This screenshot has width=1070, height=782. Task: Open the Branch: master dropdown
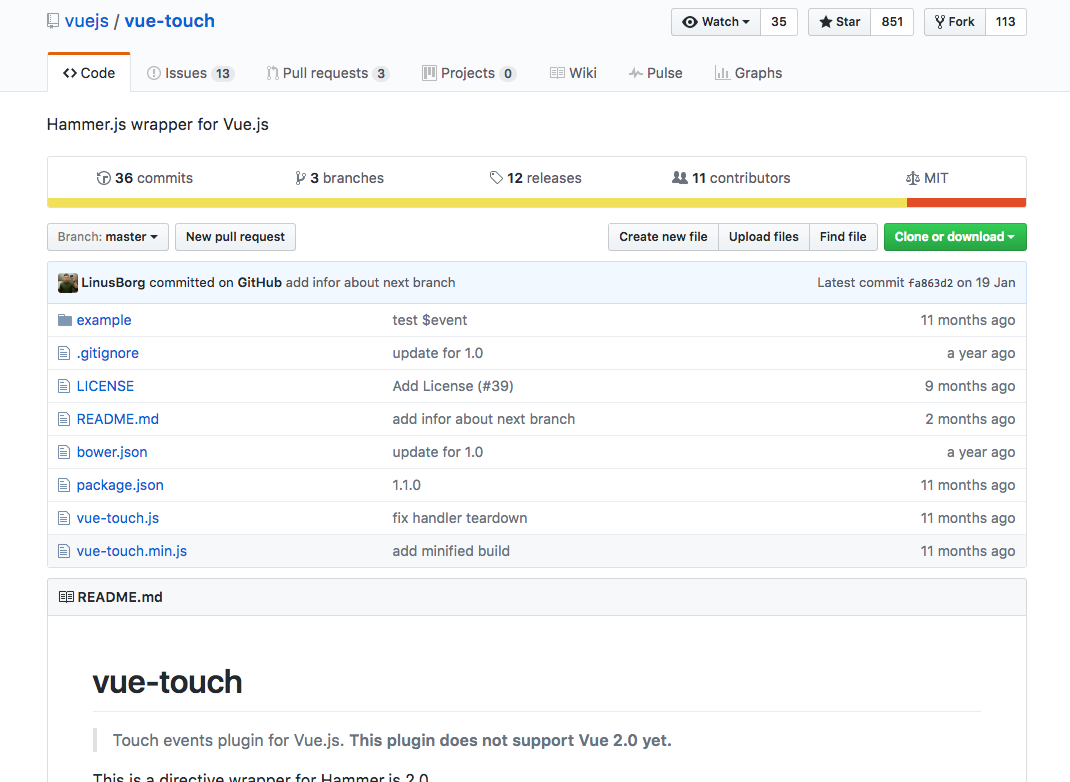click(108, 237)
